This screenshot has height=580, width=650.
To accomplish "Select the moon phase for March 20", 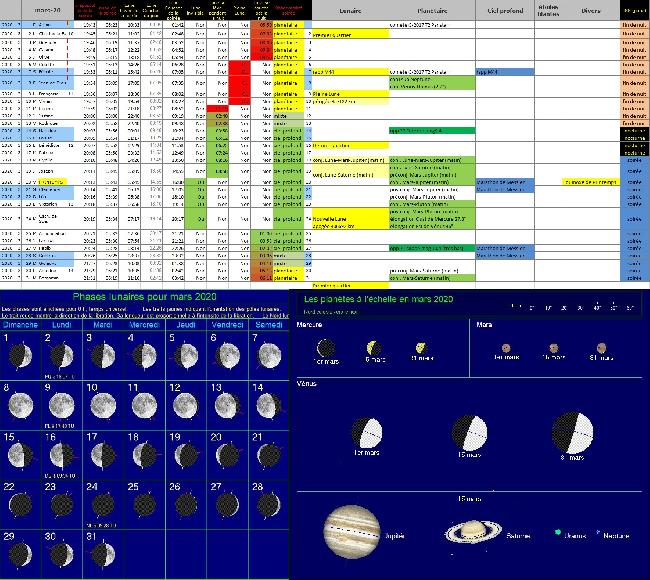I will 228,455.
